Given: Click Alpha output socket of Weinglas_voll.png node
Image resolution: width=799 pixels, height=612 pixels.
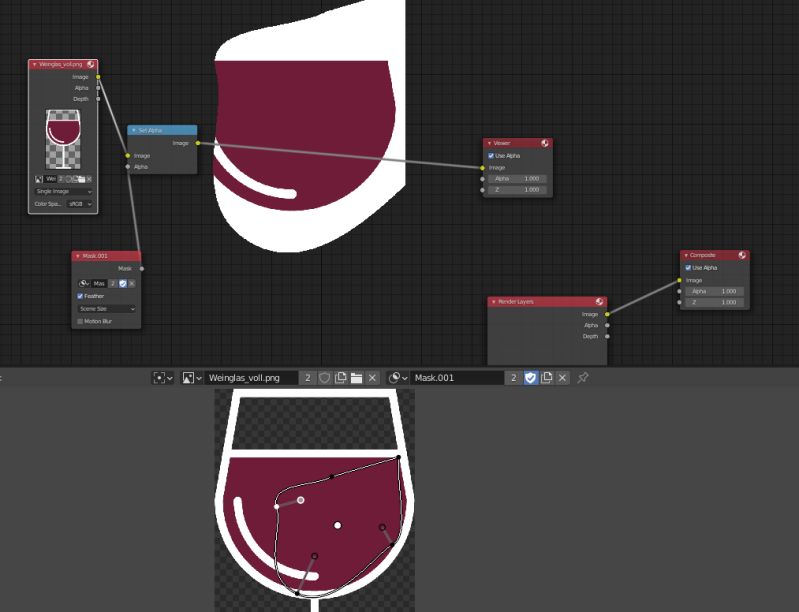Looking at the screenshot, I should pos(98,88).
